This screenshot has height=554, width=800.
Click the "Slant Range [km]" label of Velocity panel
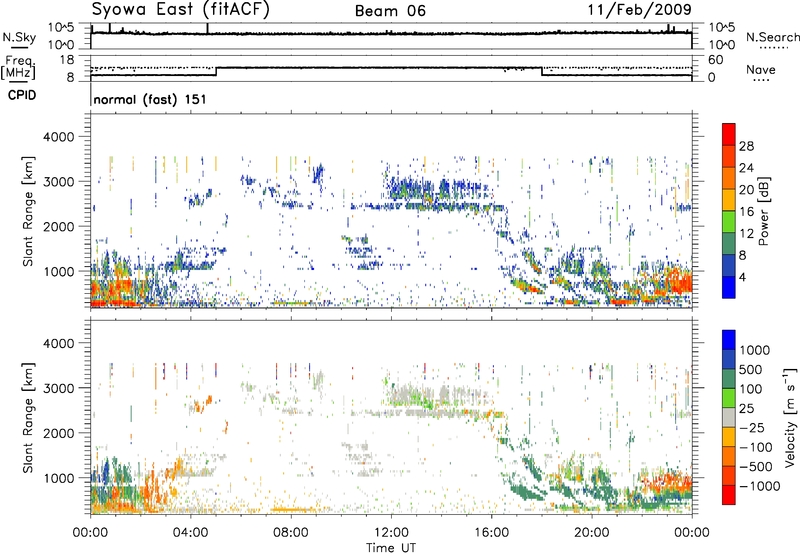click(28, 417)
